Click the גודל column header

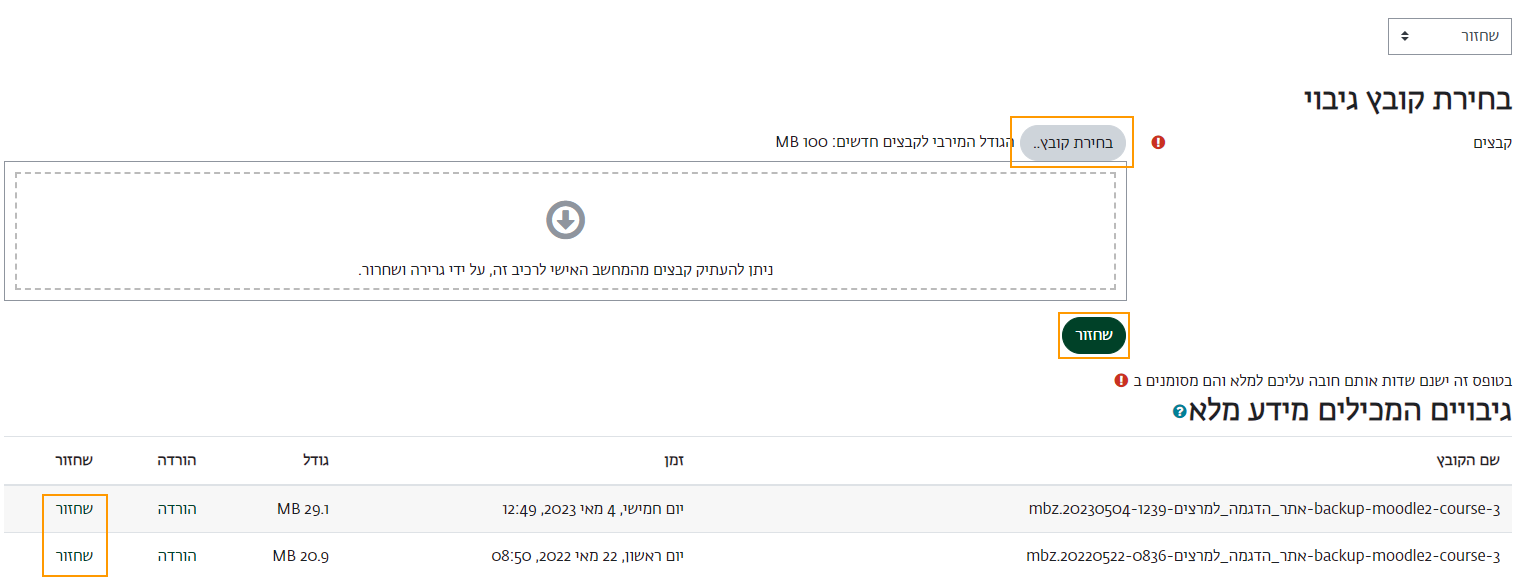coord(315,460)
